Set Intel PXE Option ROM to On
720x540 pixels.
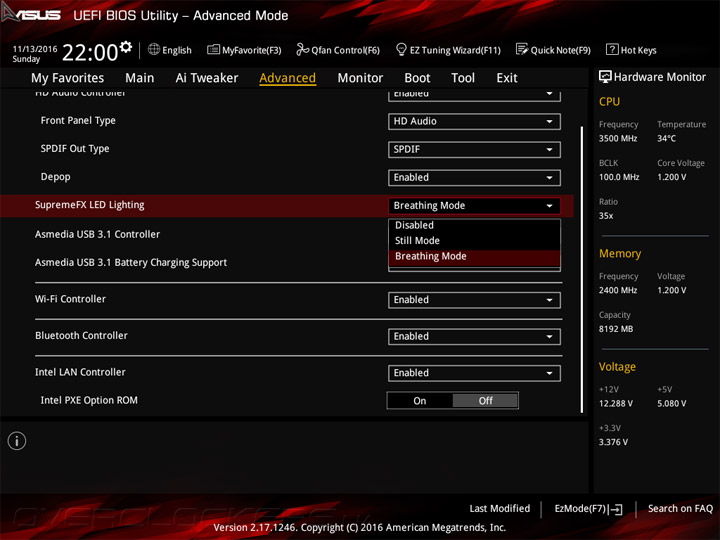(x=420, y=401)
